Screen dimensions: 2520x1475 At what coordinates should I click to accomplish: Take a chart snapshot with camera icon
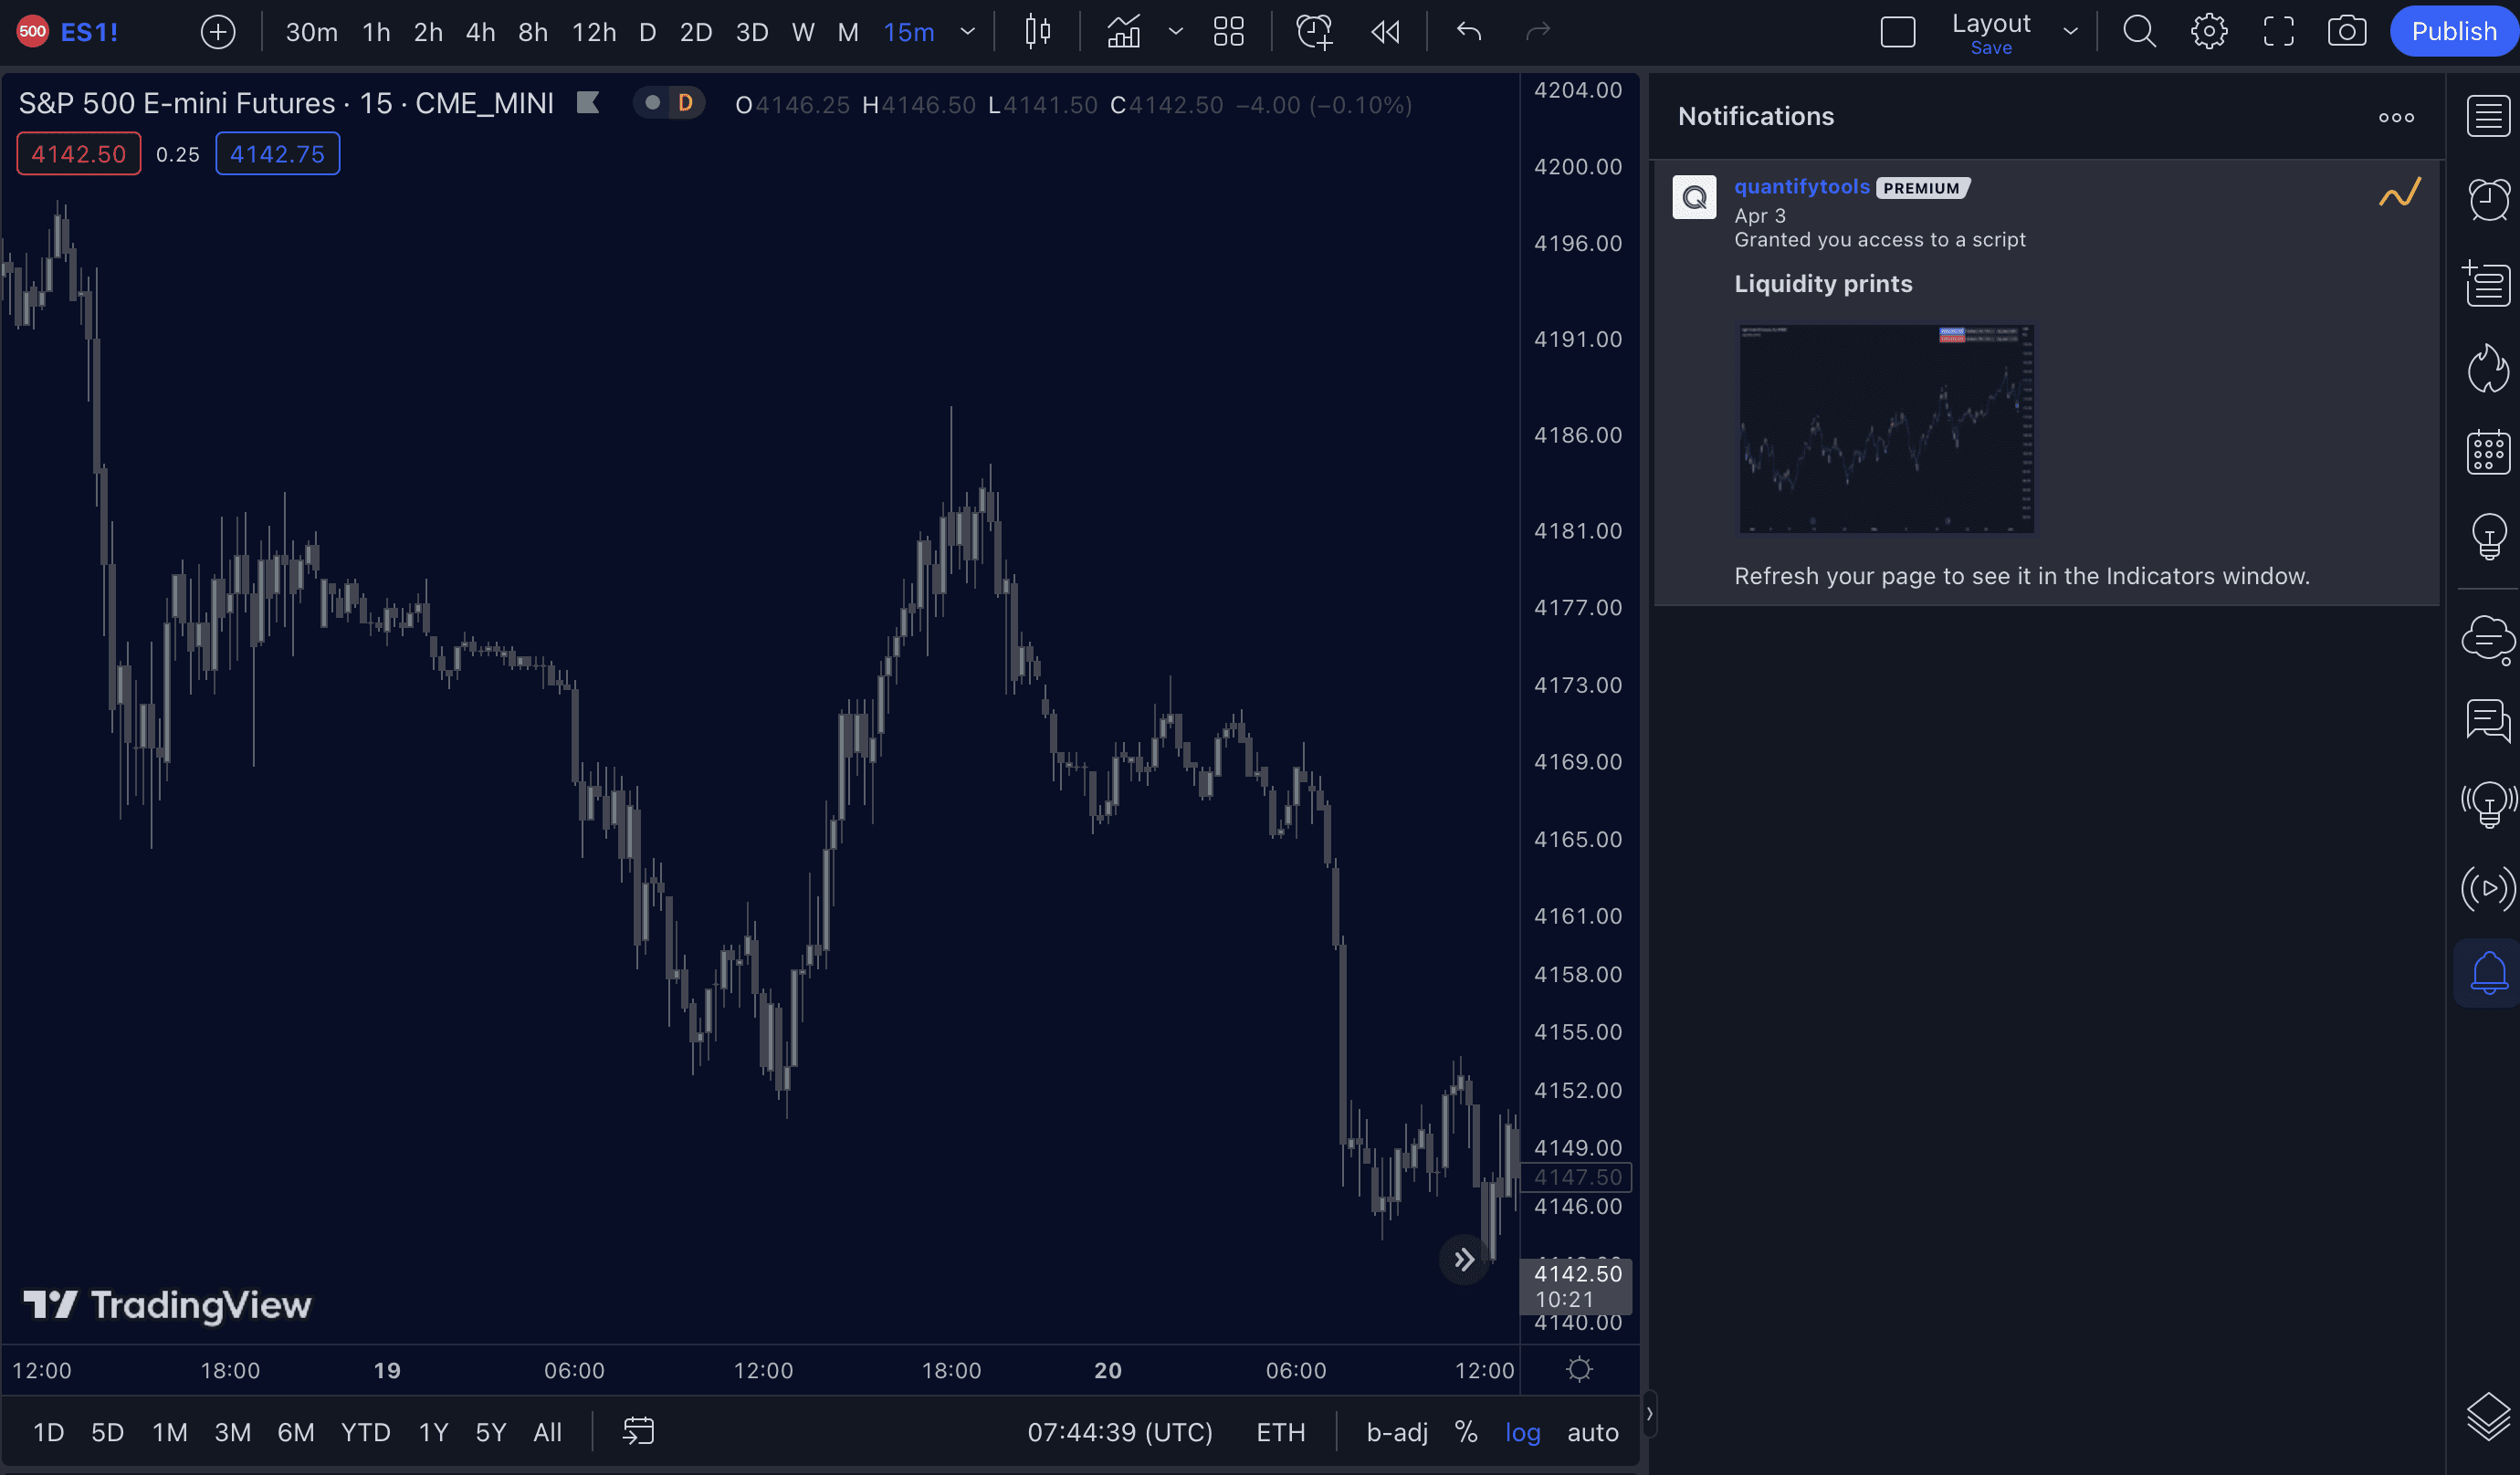[x=2346, y=32]
